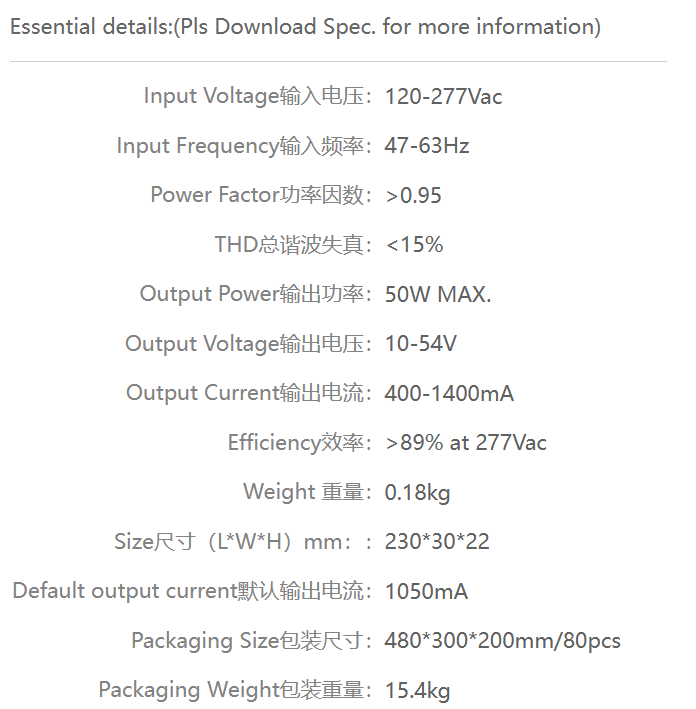The width and height of the screenshot is (696, 709).
Task: Click the 230*30*22 size value
Action: tap(437, 541)
